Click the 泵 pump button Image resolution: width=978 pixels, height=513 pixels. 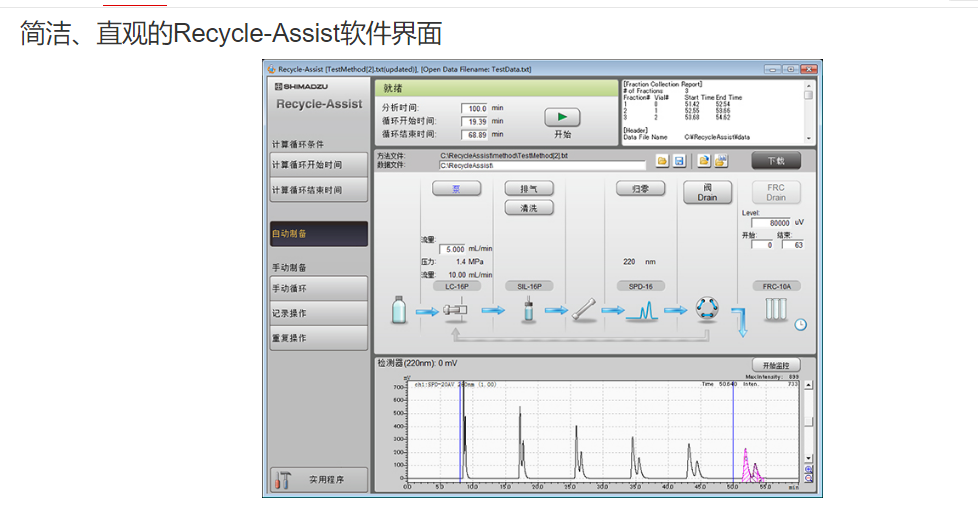click(457, 188)
